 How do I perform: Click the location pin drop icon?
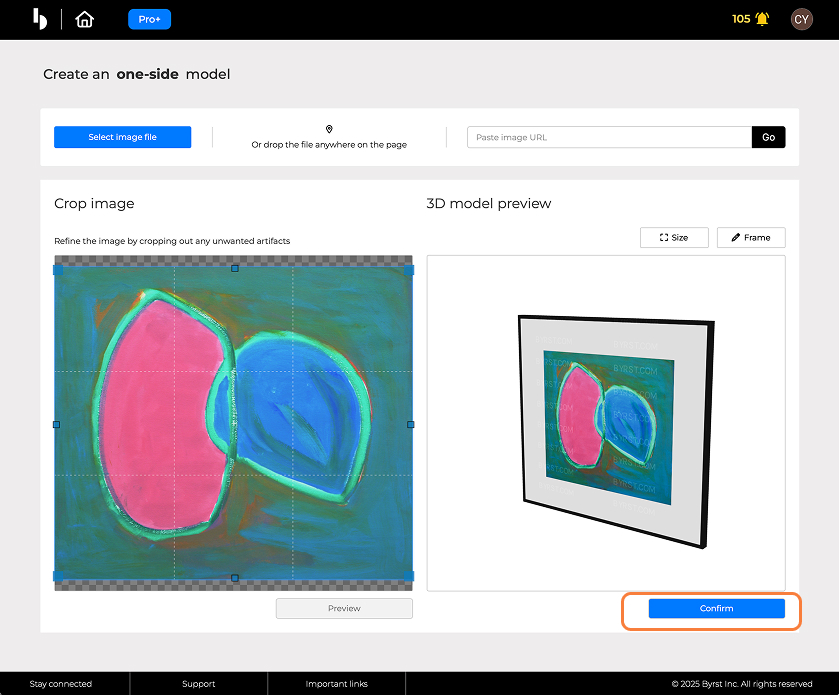(329, 129)
